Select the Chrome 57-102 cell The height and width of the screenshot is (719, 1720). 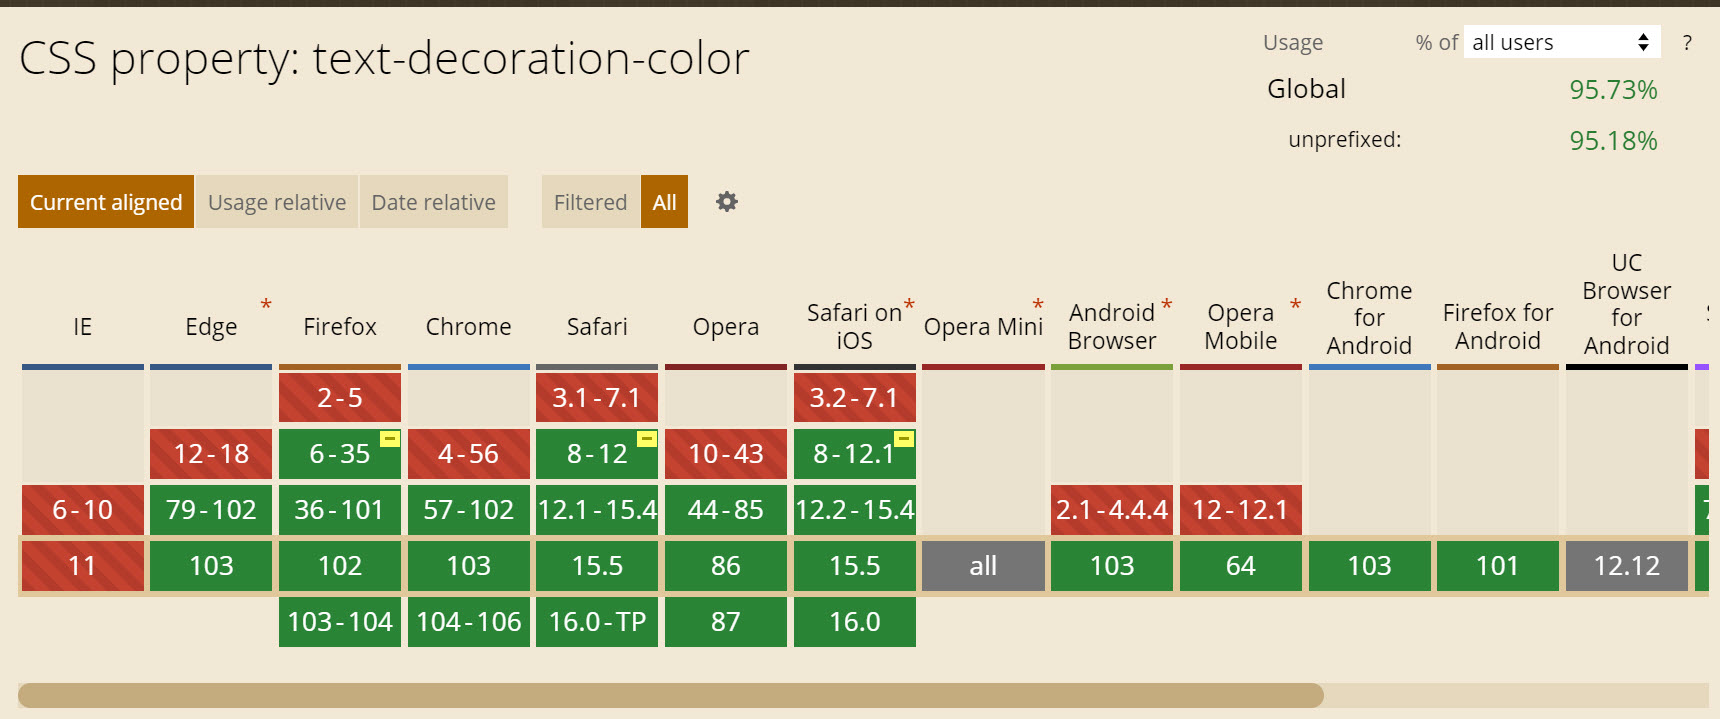[469, 510]
